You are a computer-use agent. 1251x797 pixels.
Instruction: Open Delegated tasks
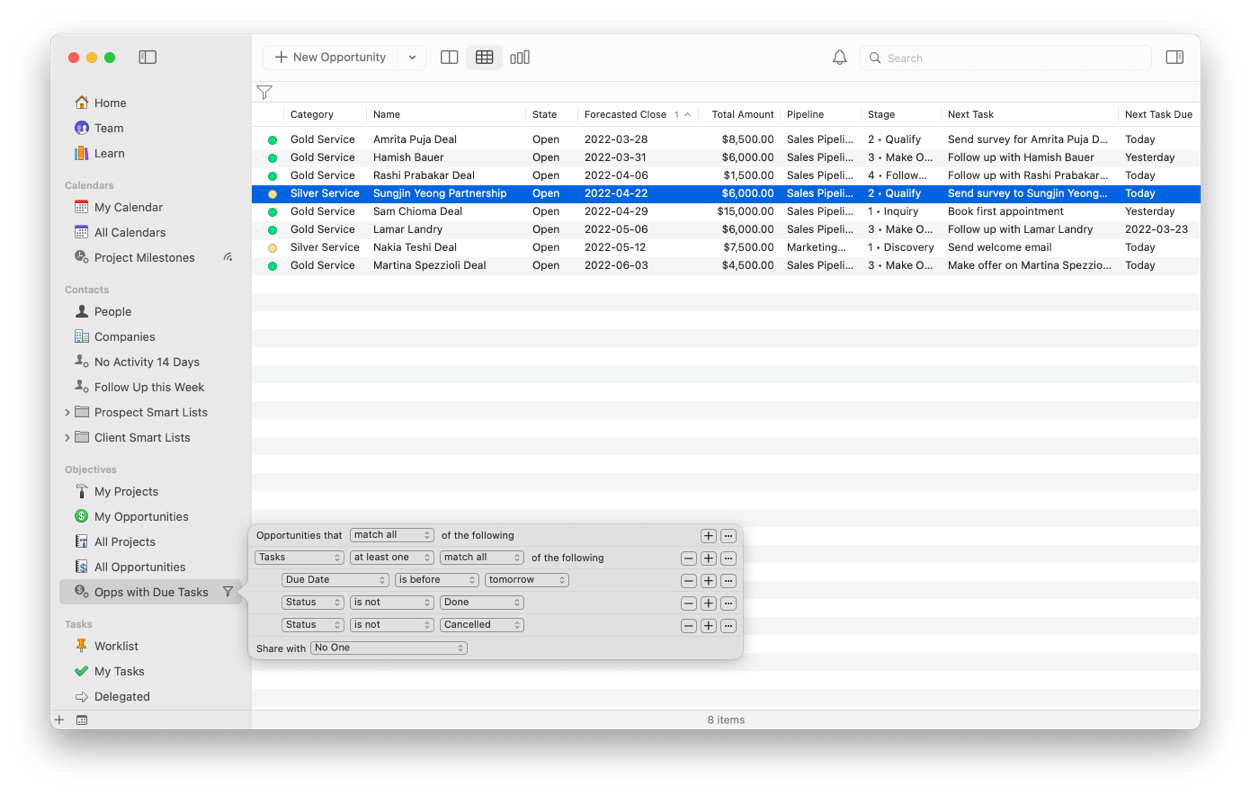click(x=122, y=696)
